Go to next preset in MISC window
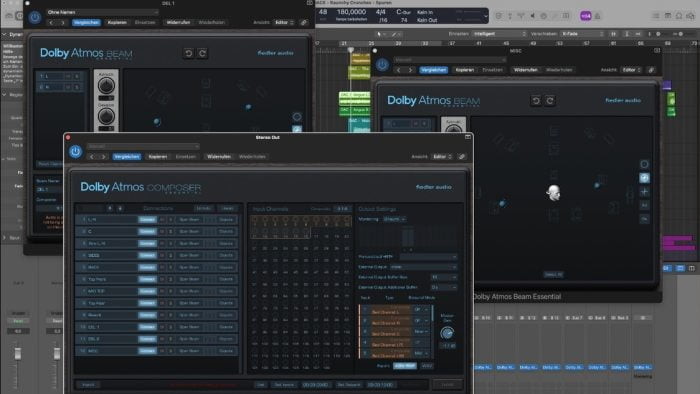 [410, 70]
